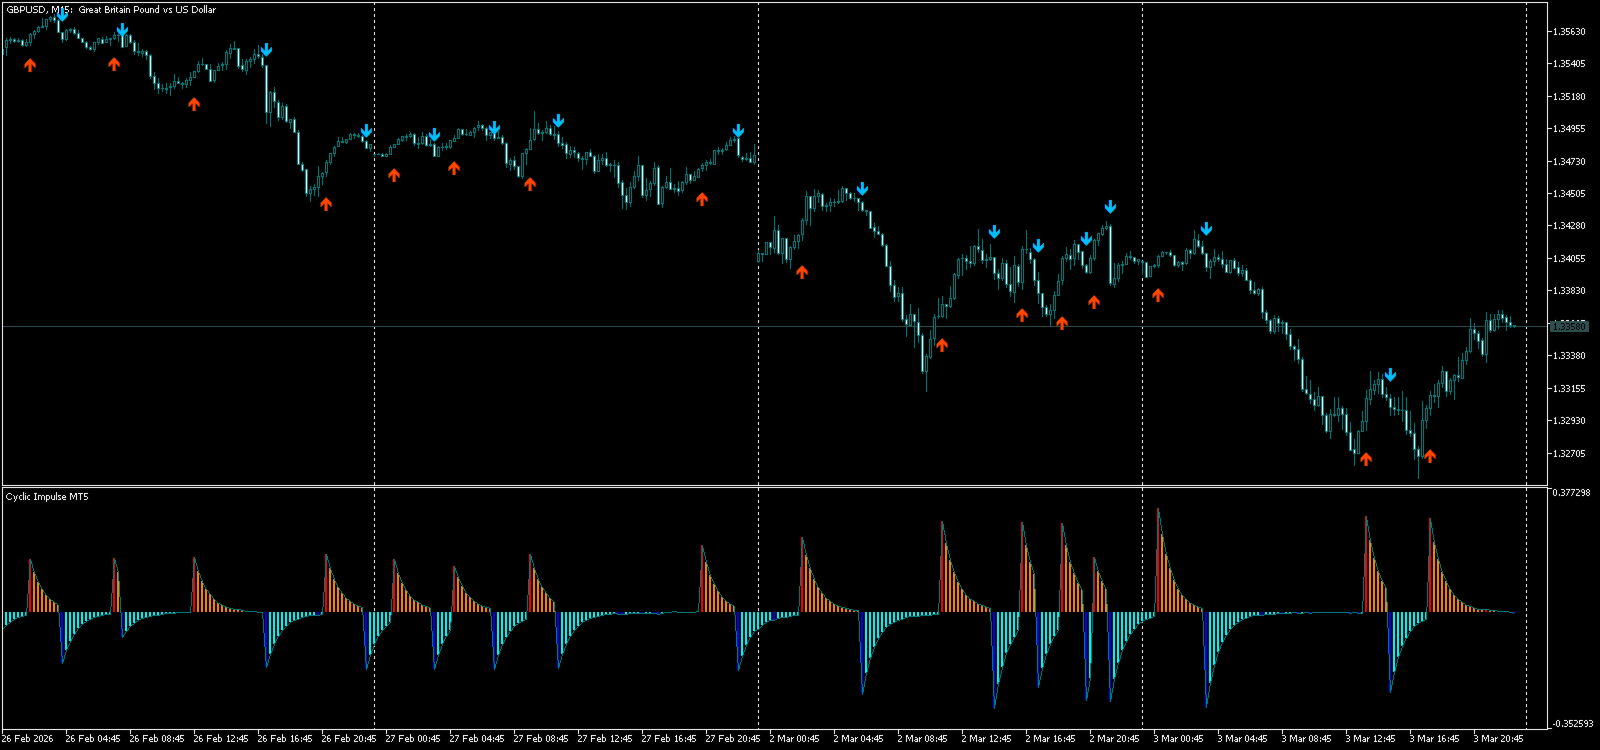
Task: Click the 1.35630 price level label
Action: coord(1568,32)
